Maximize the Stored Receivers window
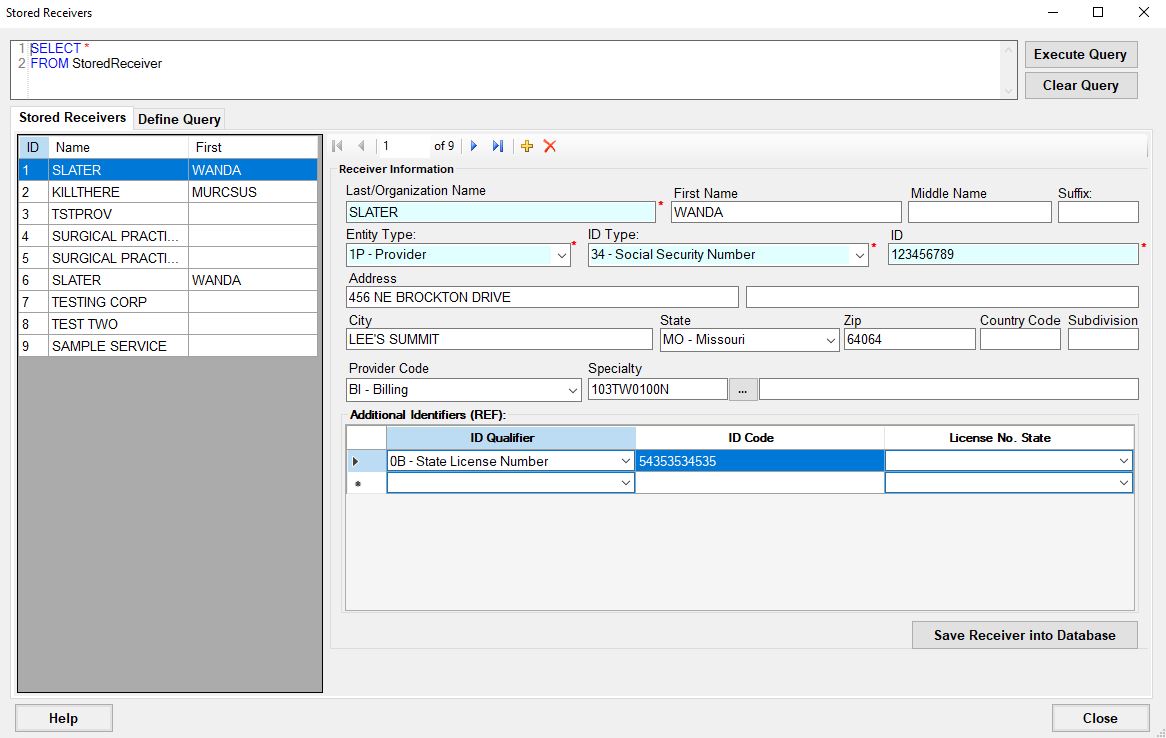The image size is (1166, 738). tap(1098, 13)
